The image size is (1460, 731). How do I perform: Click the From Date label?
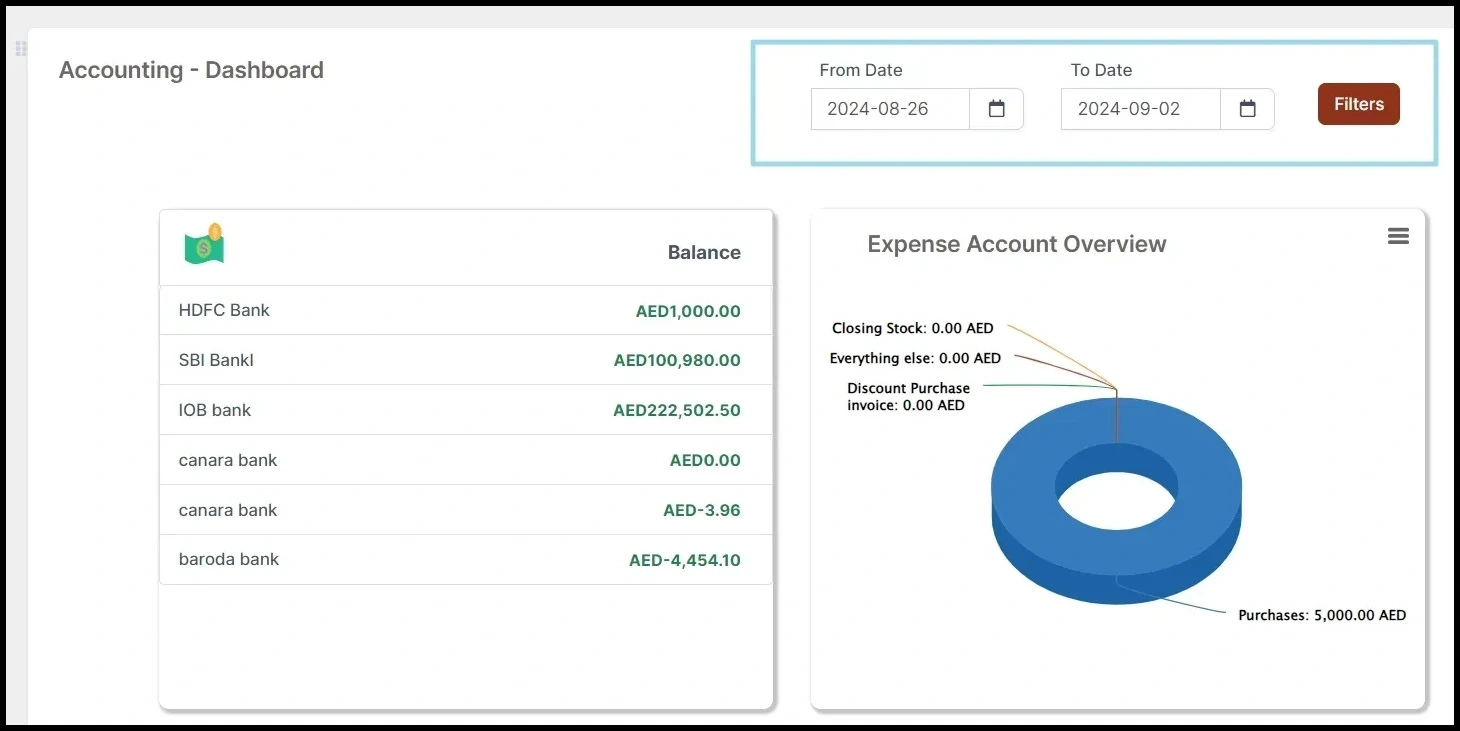point(861,70)
